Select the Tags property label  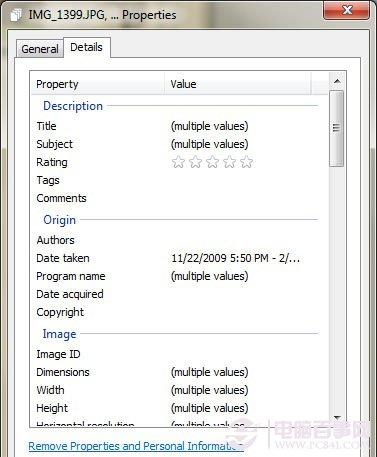coord(48,180)
